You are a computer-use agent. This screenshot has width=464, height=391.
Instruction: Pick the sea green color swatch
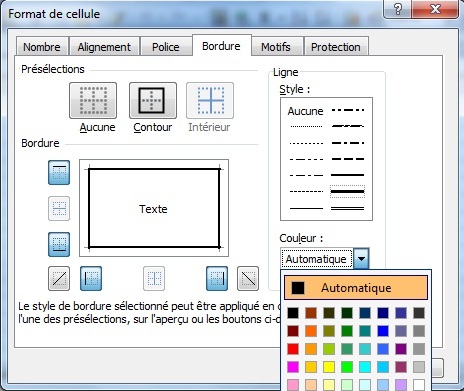click(x=347, y=349)
